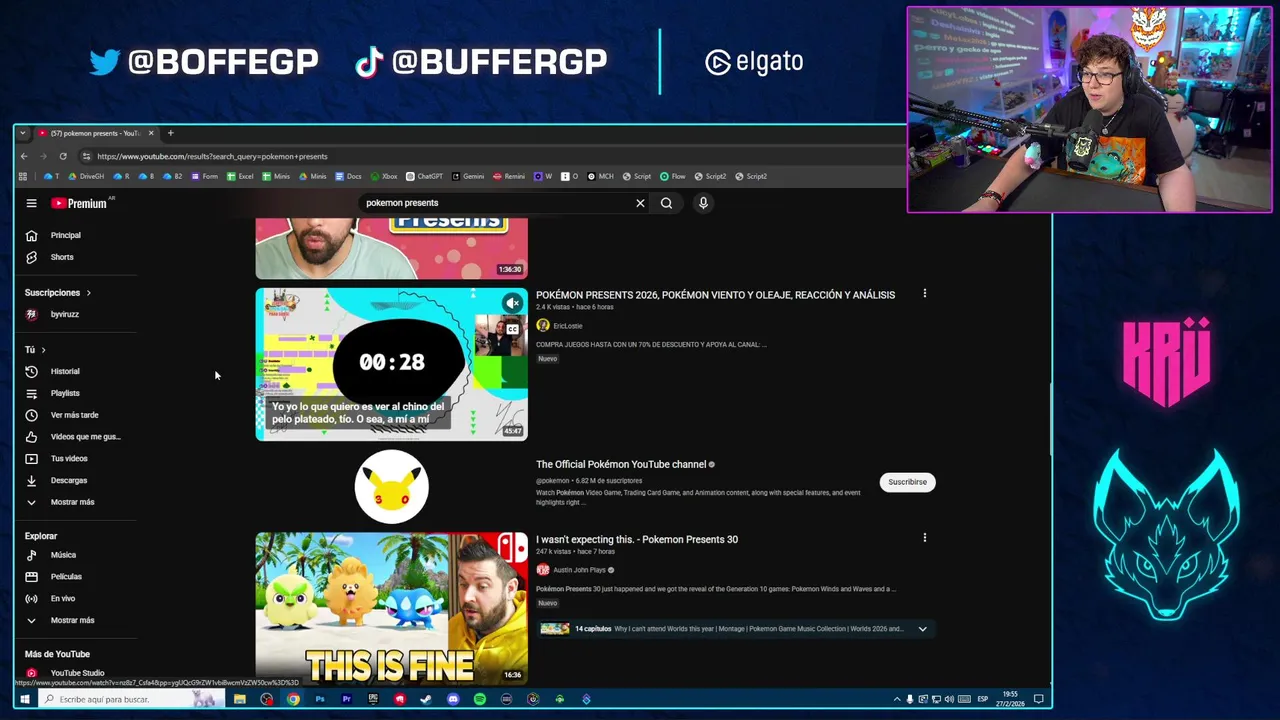This screenshot has width=1280, height=720.
Task: Open the ChatGPT bookmark
Action: click(x=424, y=176)
